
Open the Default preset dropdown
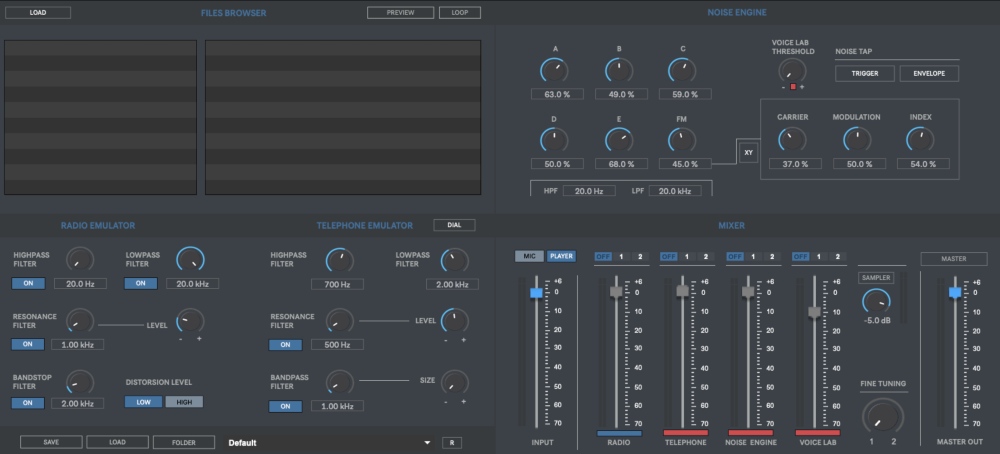point(427,442)
